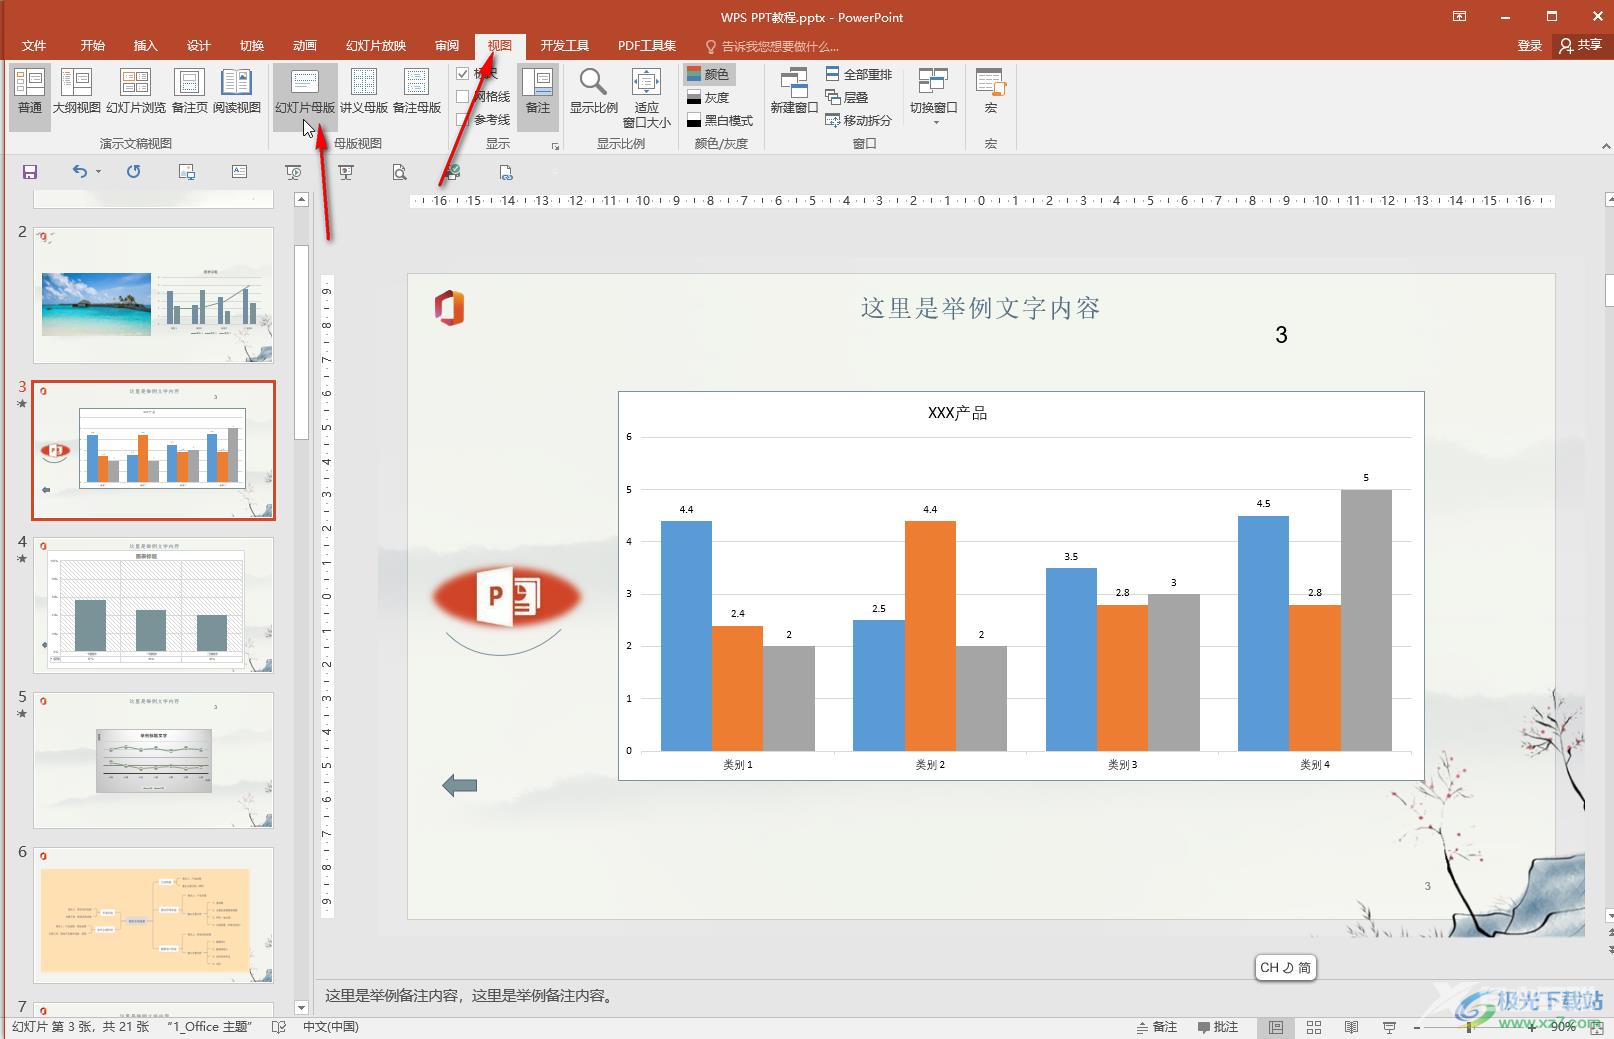Toggle the Ruler (标尺) checkbox

(x=462, y=74)
